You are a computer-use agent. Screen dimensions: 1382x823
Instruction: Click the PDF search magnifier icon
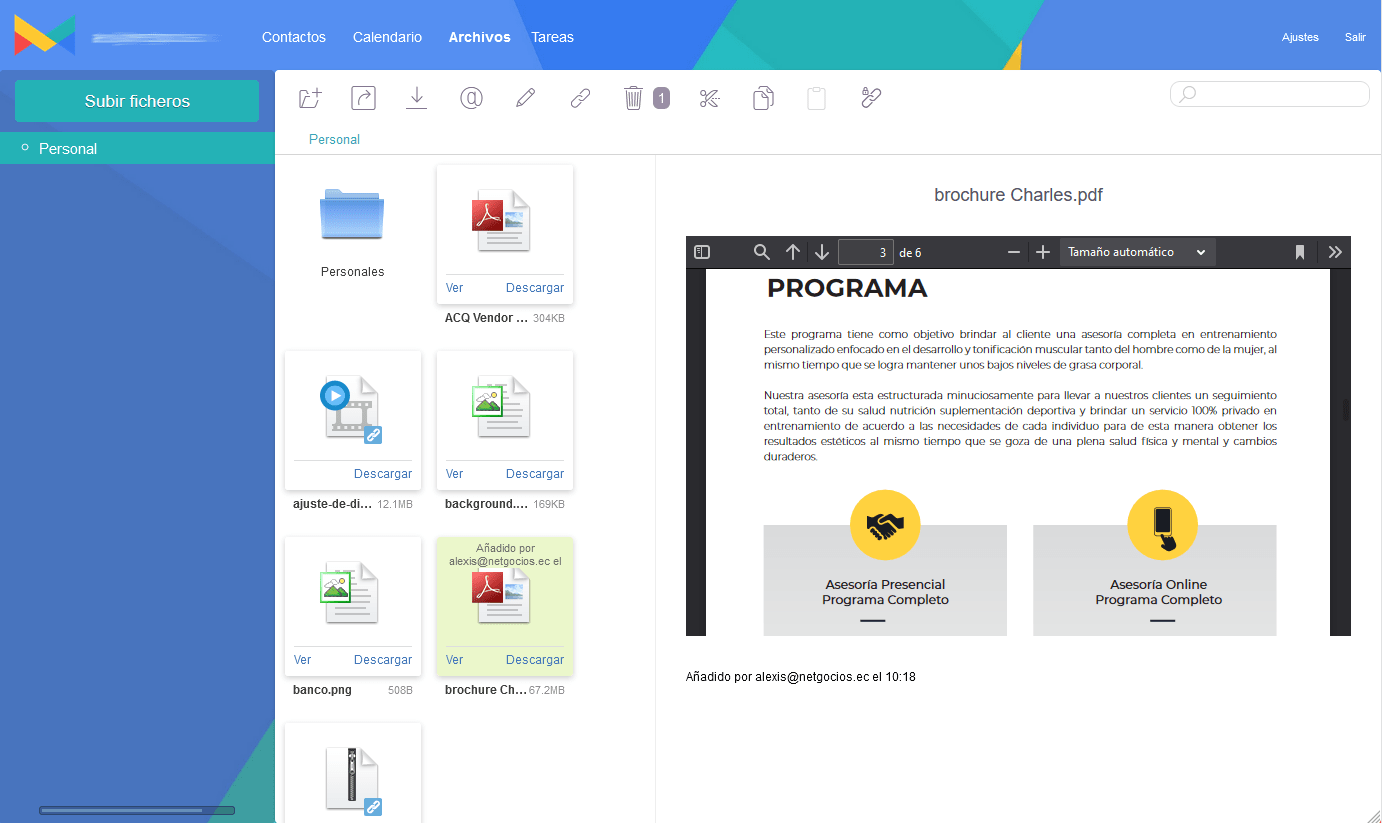point(762,252)
